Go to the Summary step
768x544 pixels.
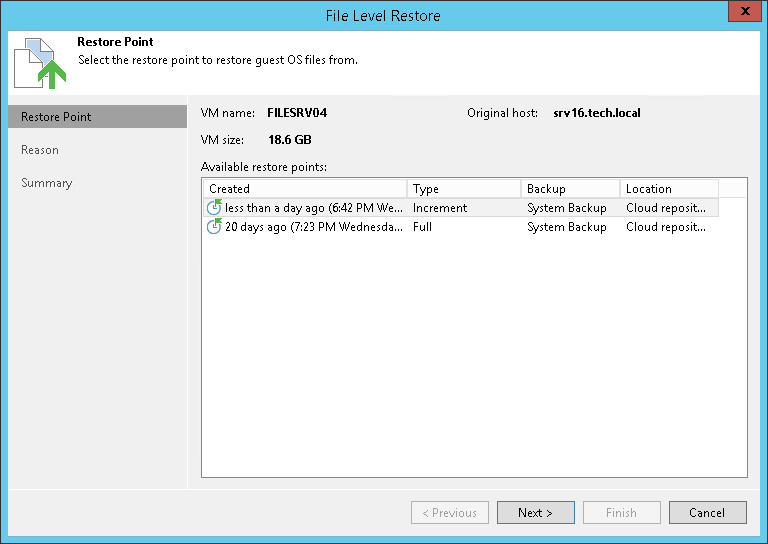click(x=47, y=183)
